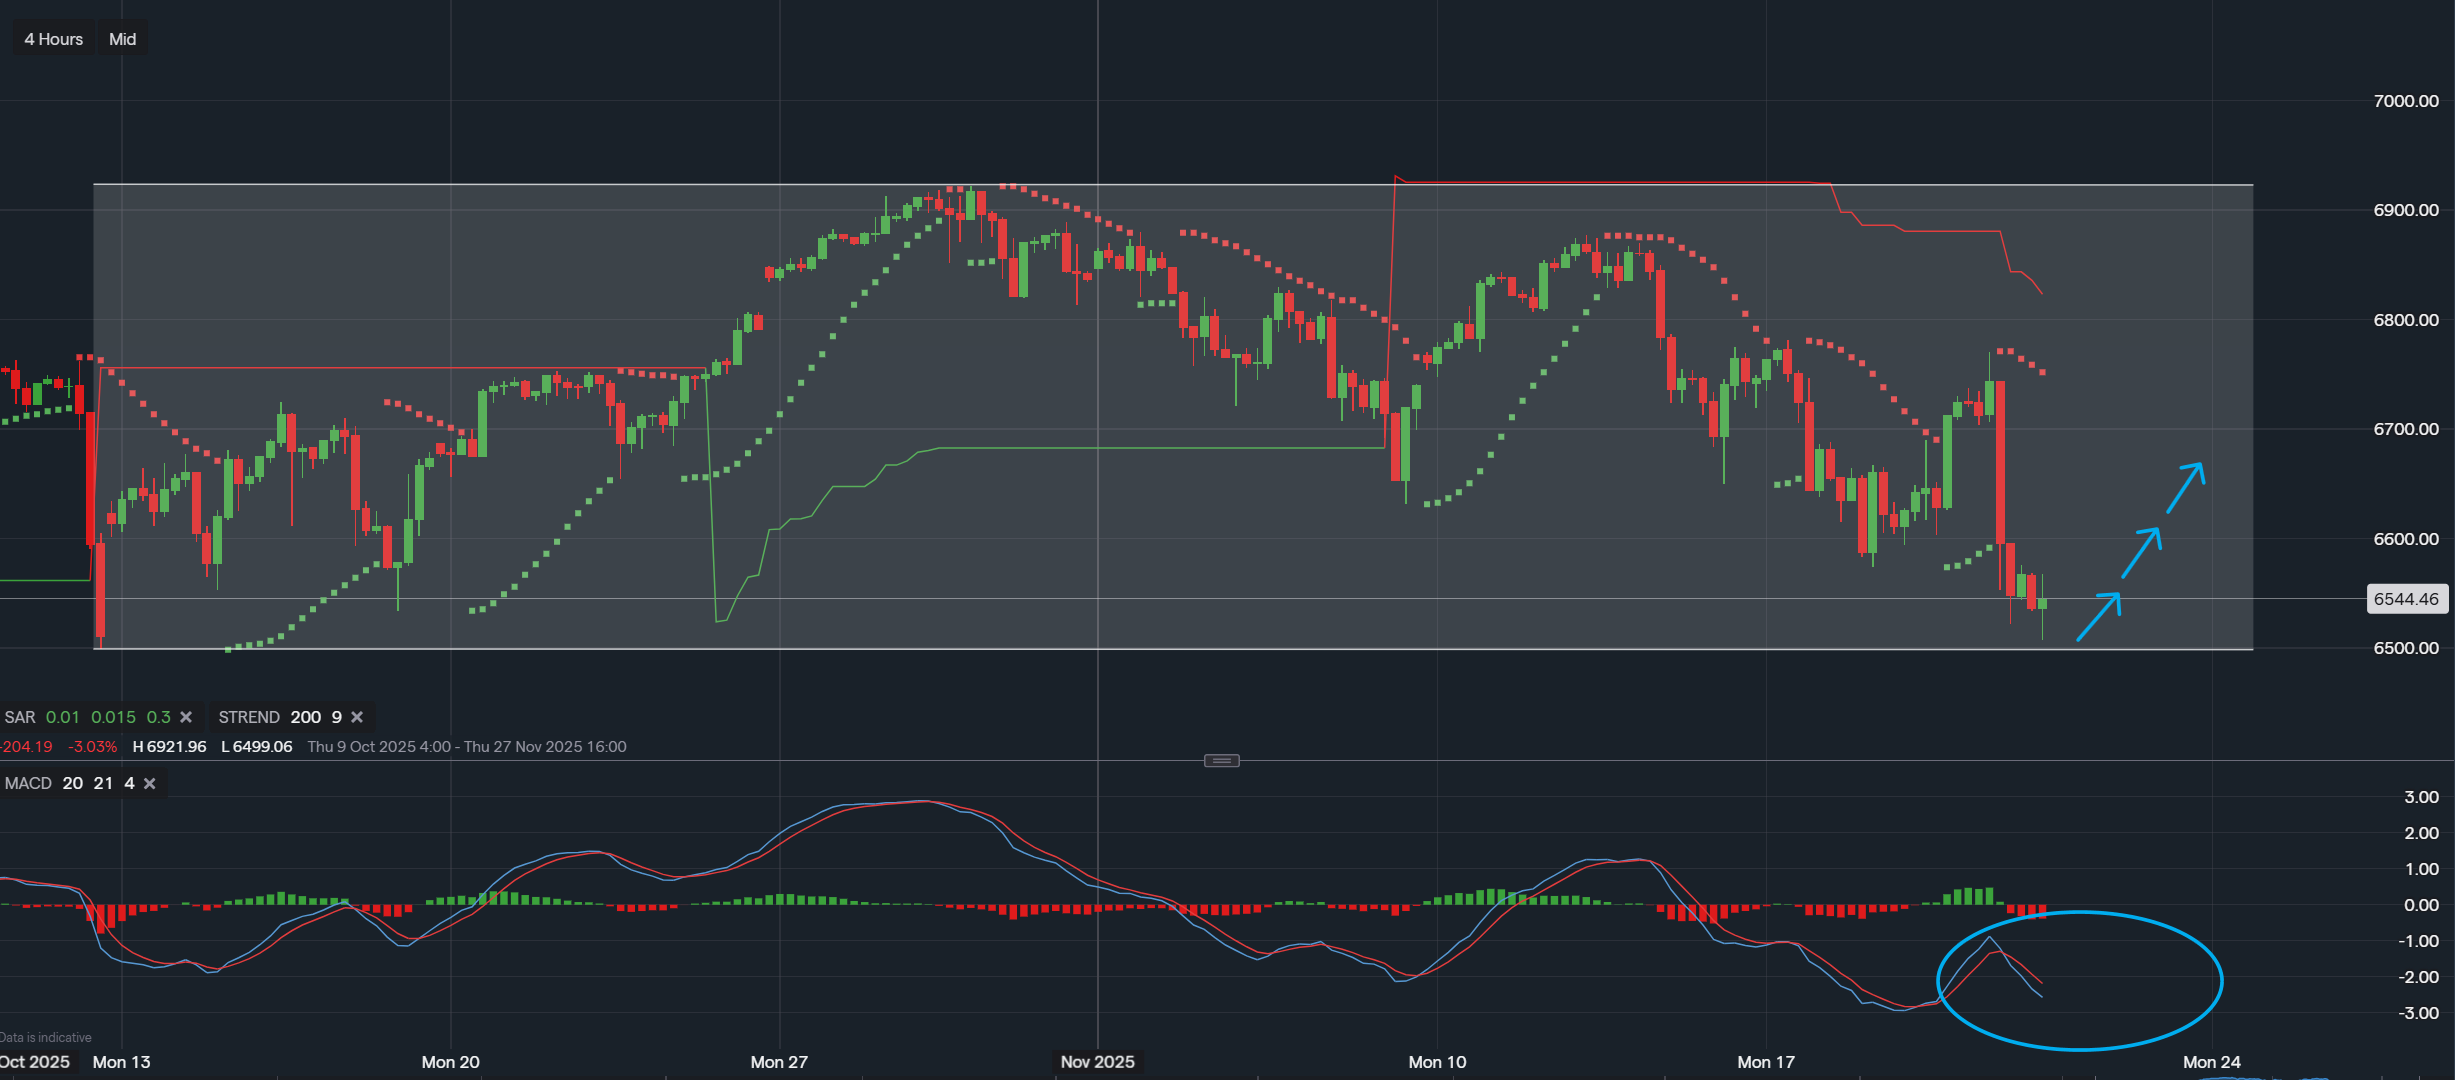Open SAR step parameter 0.01
Image resolution: width=2455 pixels, height=1080 pixels.
pos(61,717)
